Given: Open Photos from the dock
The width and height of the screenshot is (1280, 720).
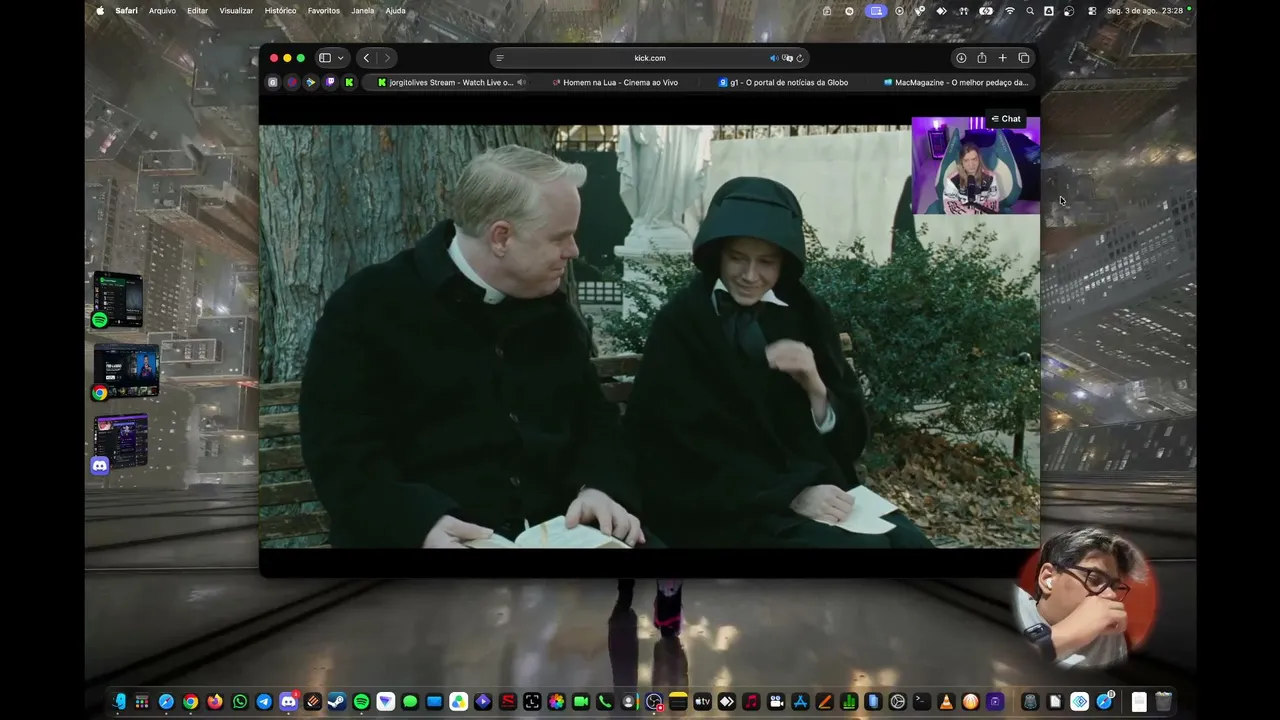Looking at the screenshot, I should (556, 702).
